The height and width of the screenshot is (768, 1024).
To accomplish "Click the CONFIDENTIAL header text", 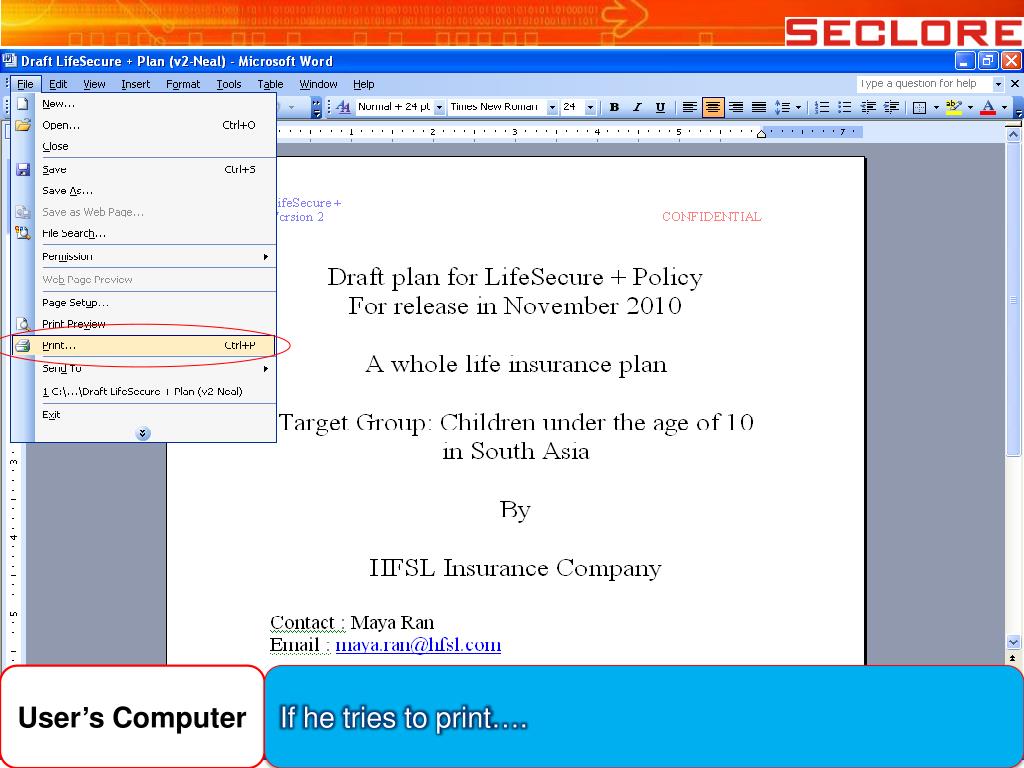I will (712, 217).
